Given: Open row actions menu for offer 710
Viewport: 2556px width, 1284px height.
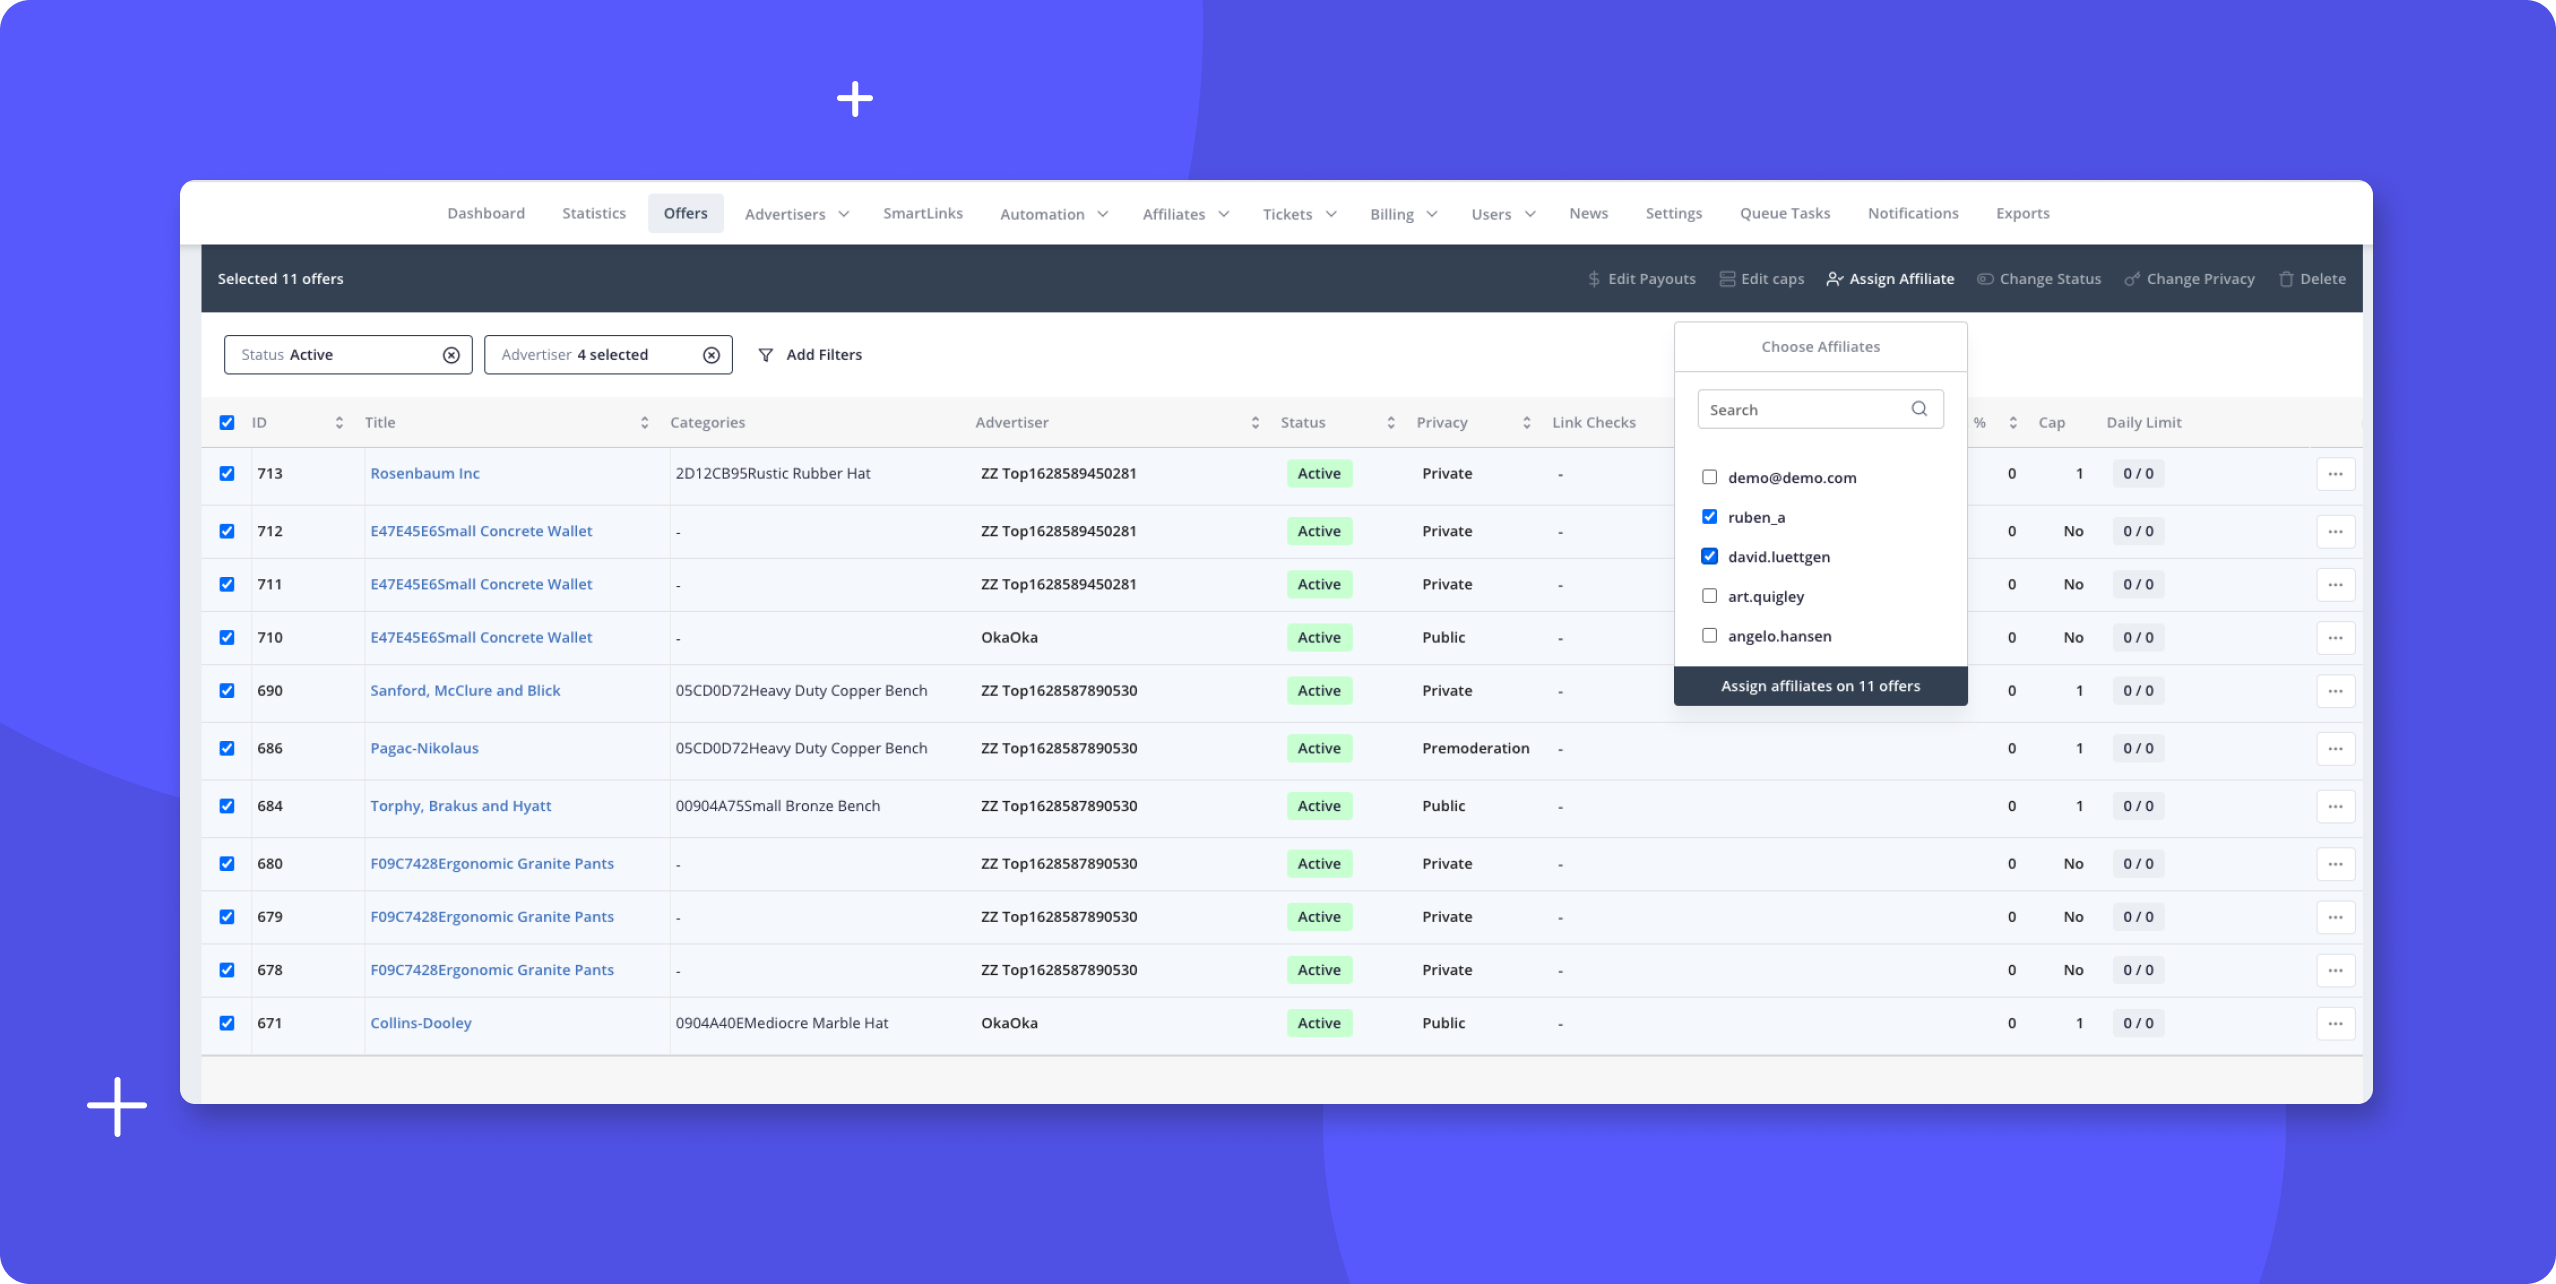Looking at the screenshot, I should (x=2335, y=637).
